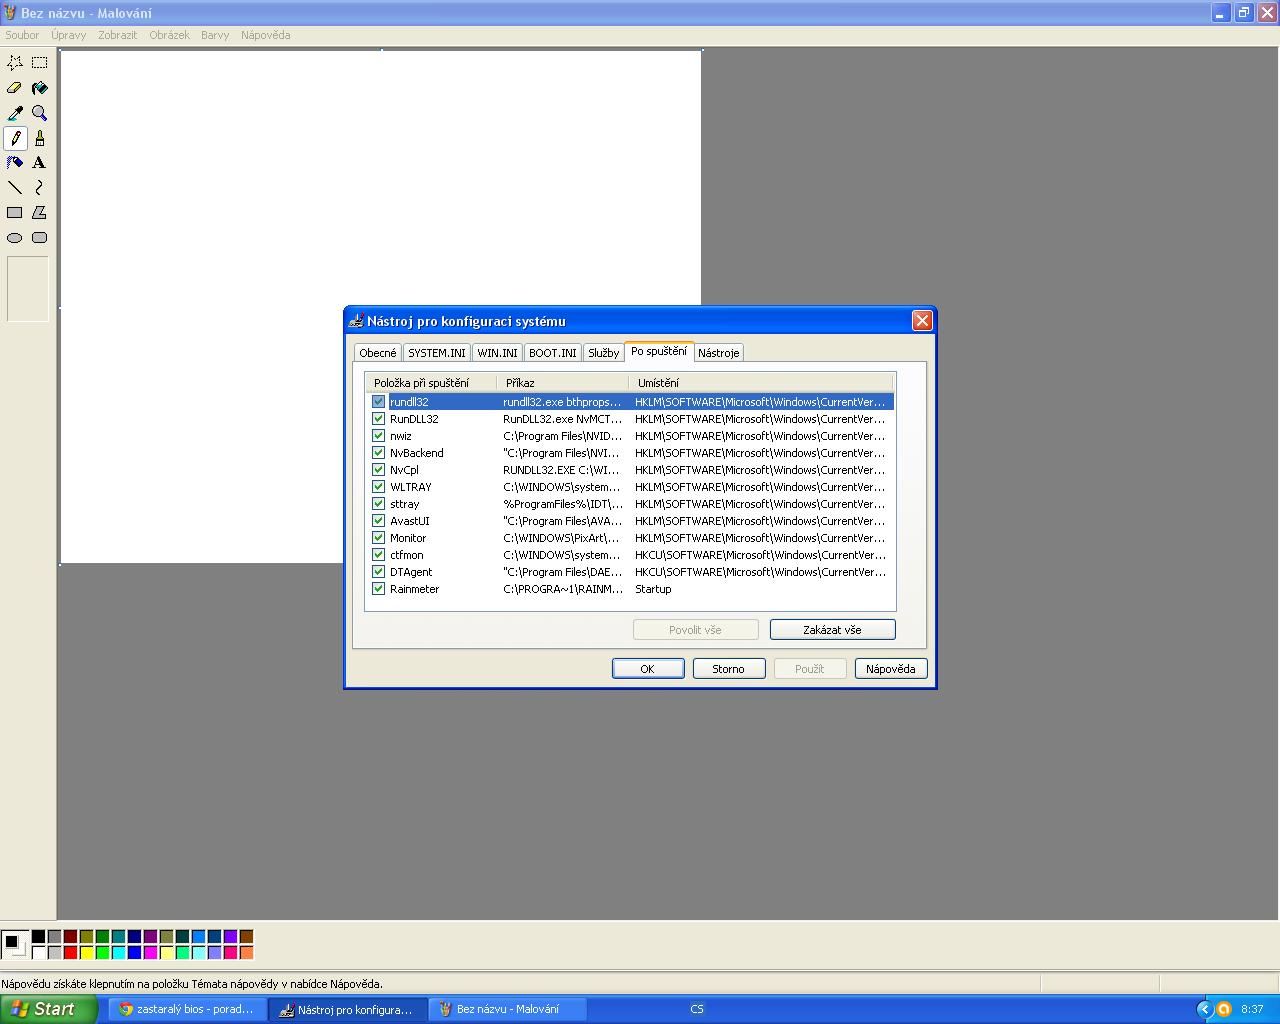This screenshot has width=1280, height=1024.
Task: Select the Pencil tool in Paint
Action: tap(15, 138)
